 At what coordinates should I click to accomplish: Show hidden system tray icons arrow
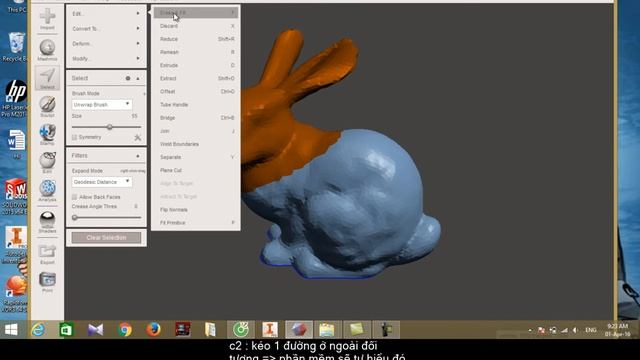coord(530,330)
